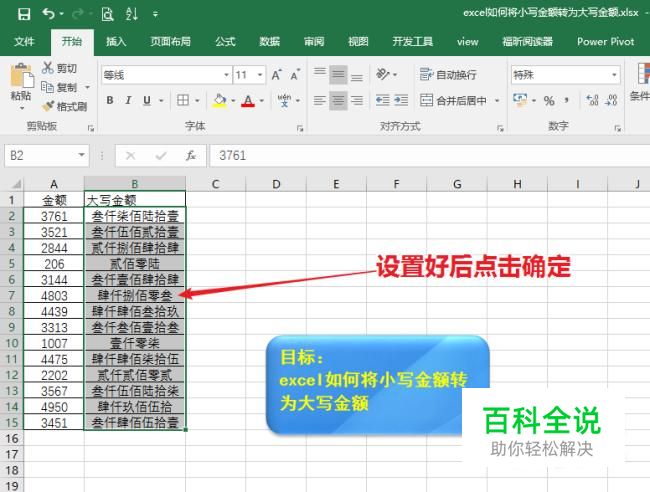Open the font size 11 dropdown
The height and width of the screenshot is (492, 650).
(x=260, y=75)
